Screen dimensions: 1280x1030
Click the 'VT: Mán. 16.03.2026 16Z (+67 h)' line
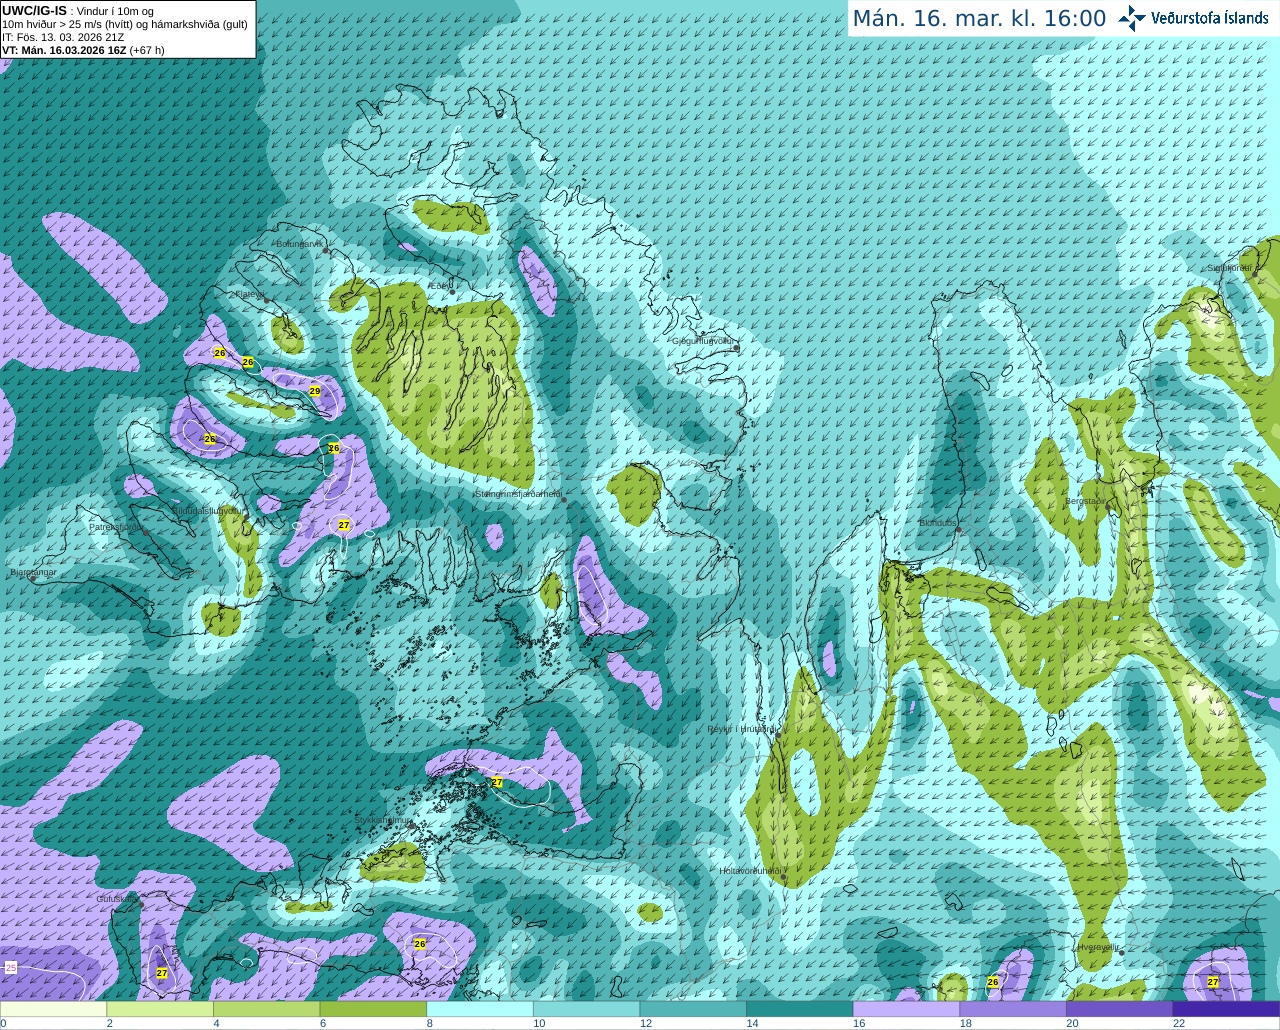point(83,50)
